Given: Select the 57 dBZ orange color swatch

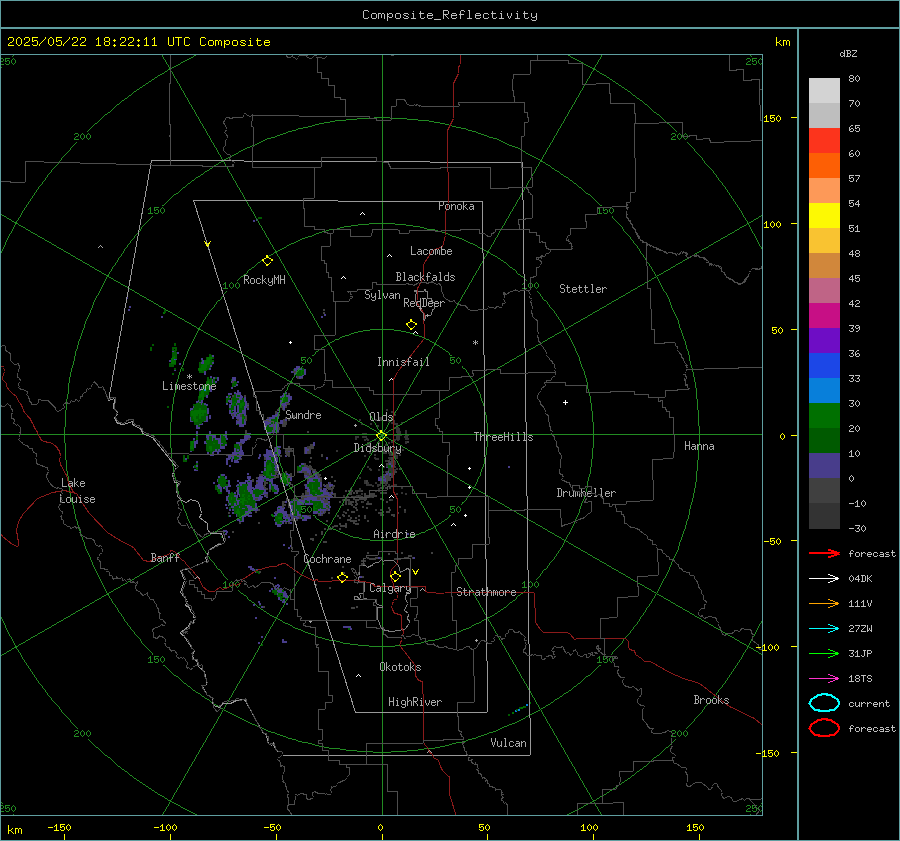Looking at the screenshot, I should click(824, 165).
